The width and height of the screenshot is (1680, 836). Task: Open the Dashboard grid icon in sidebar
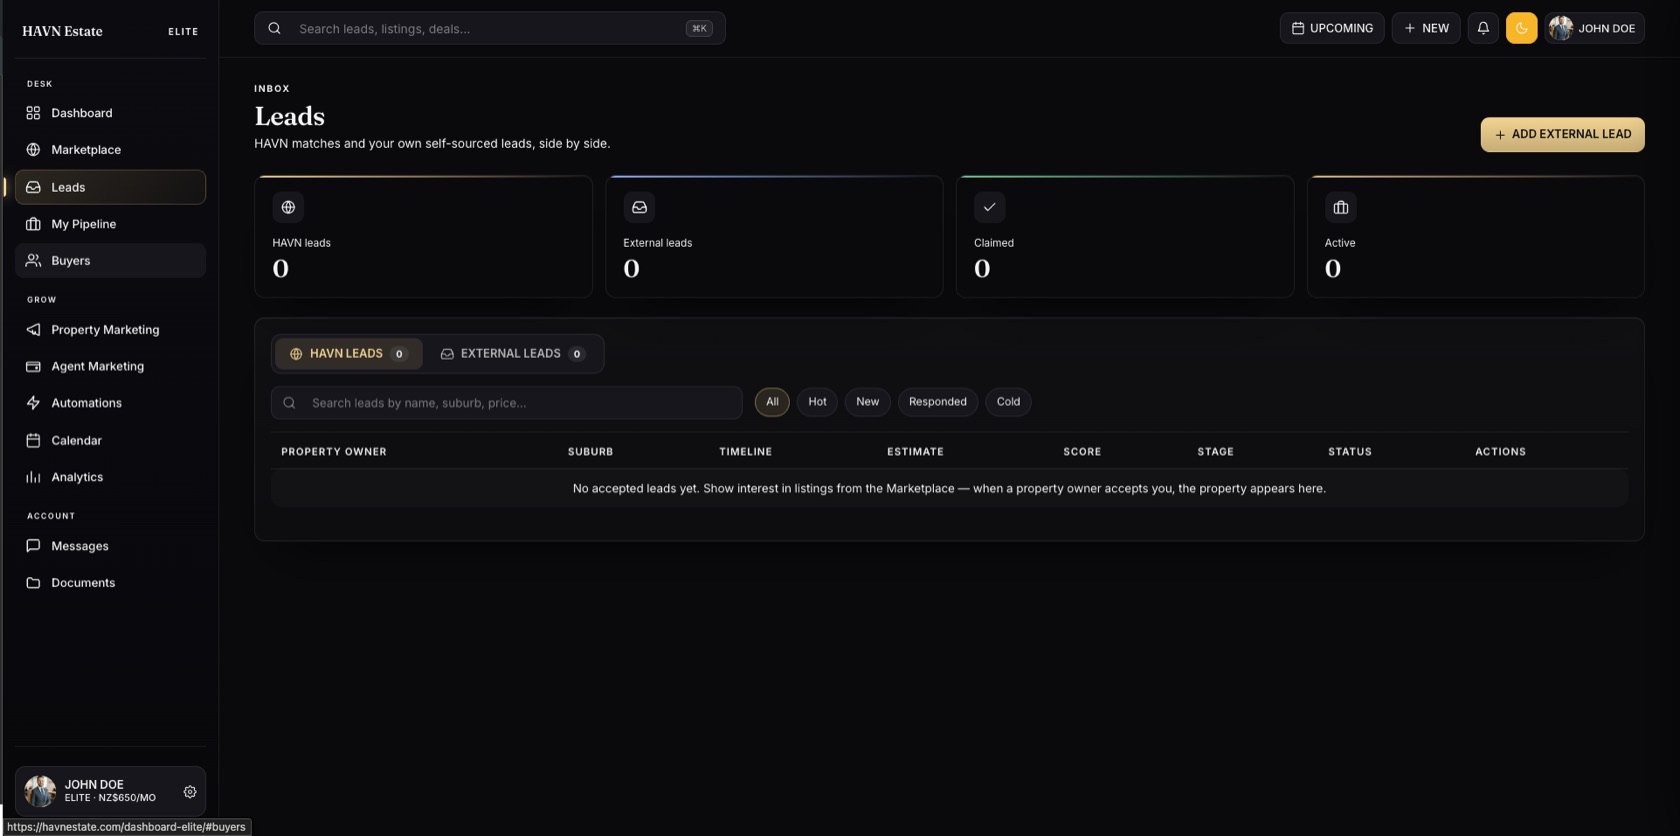click(x=33, y=113)
